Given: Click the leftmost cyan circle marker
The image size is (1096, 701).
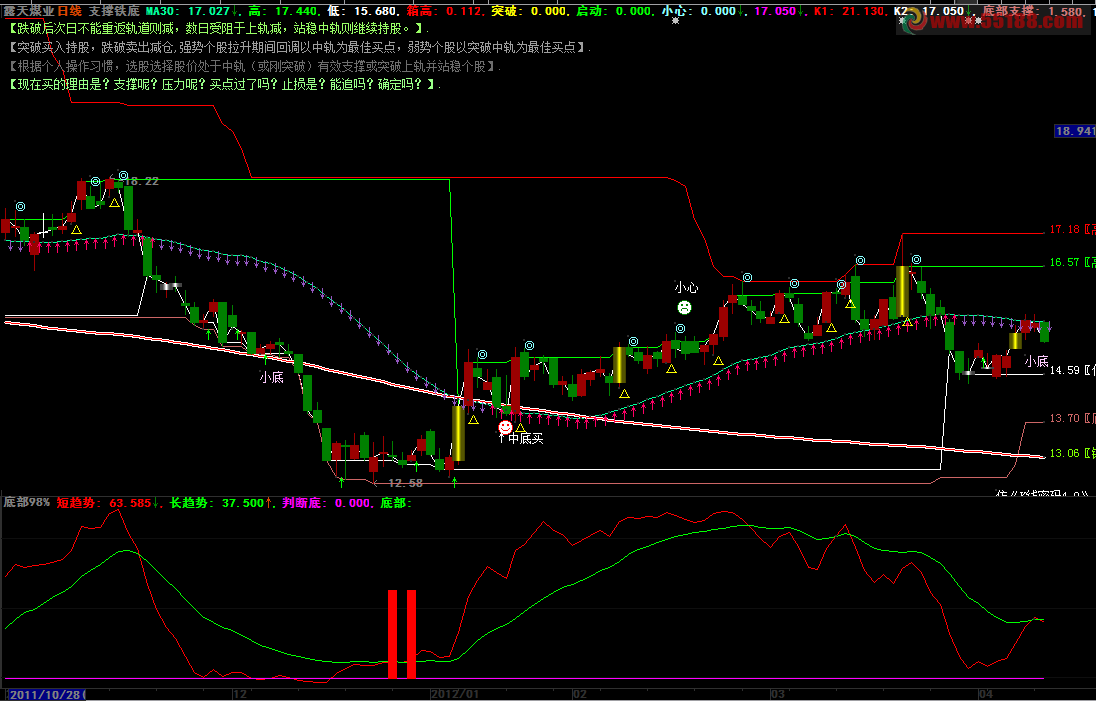Looking at the screenshot, I should pos(20,207).
